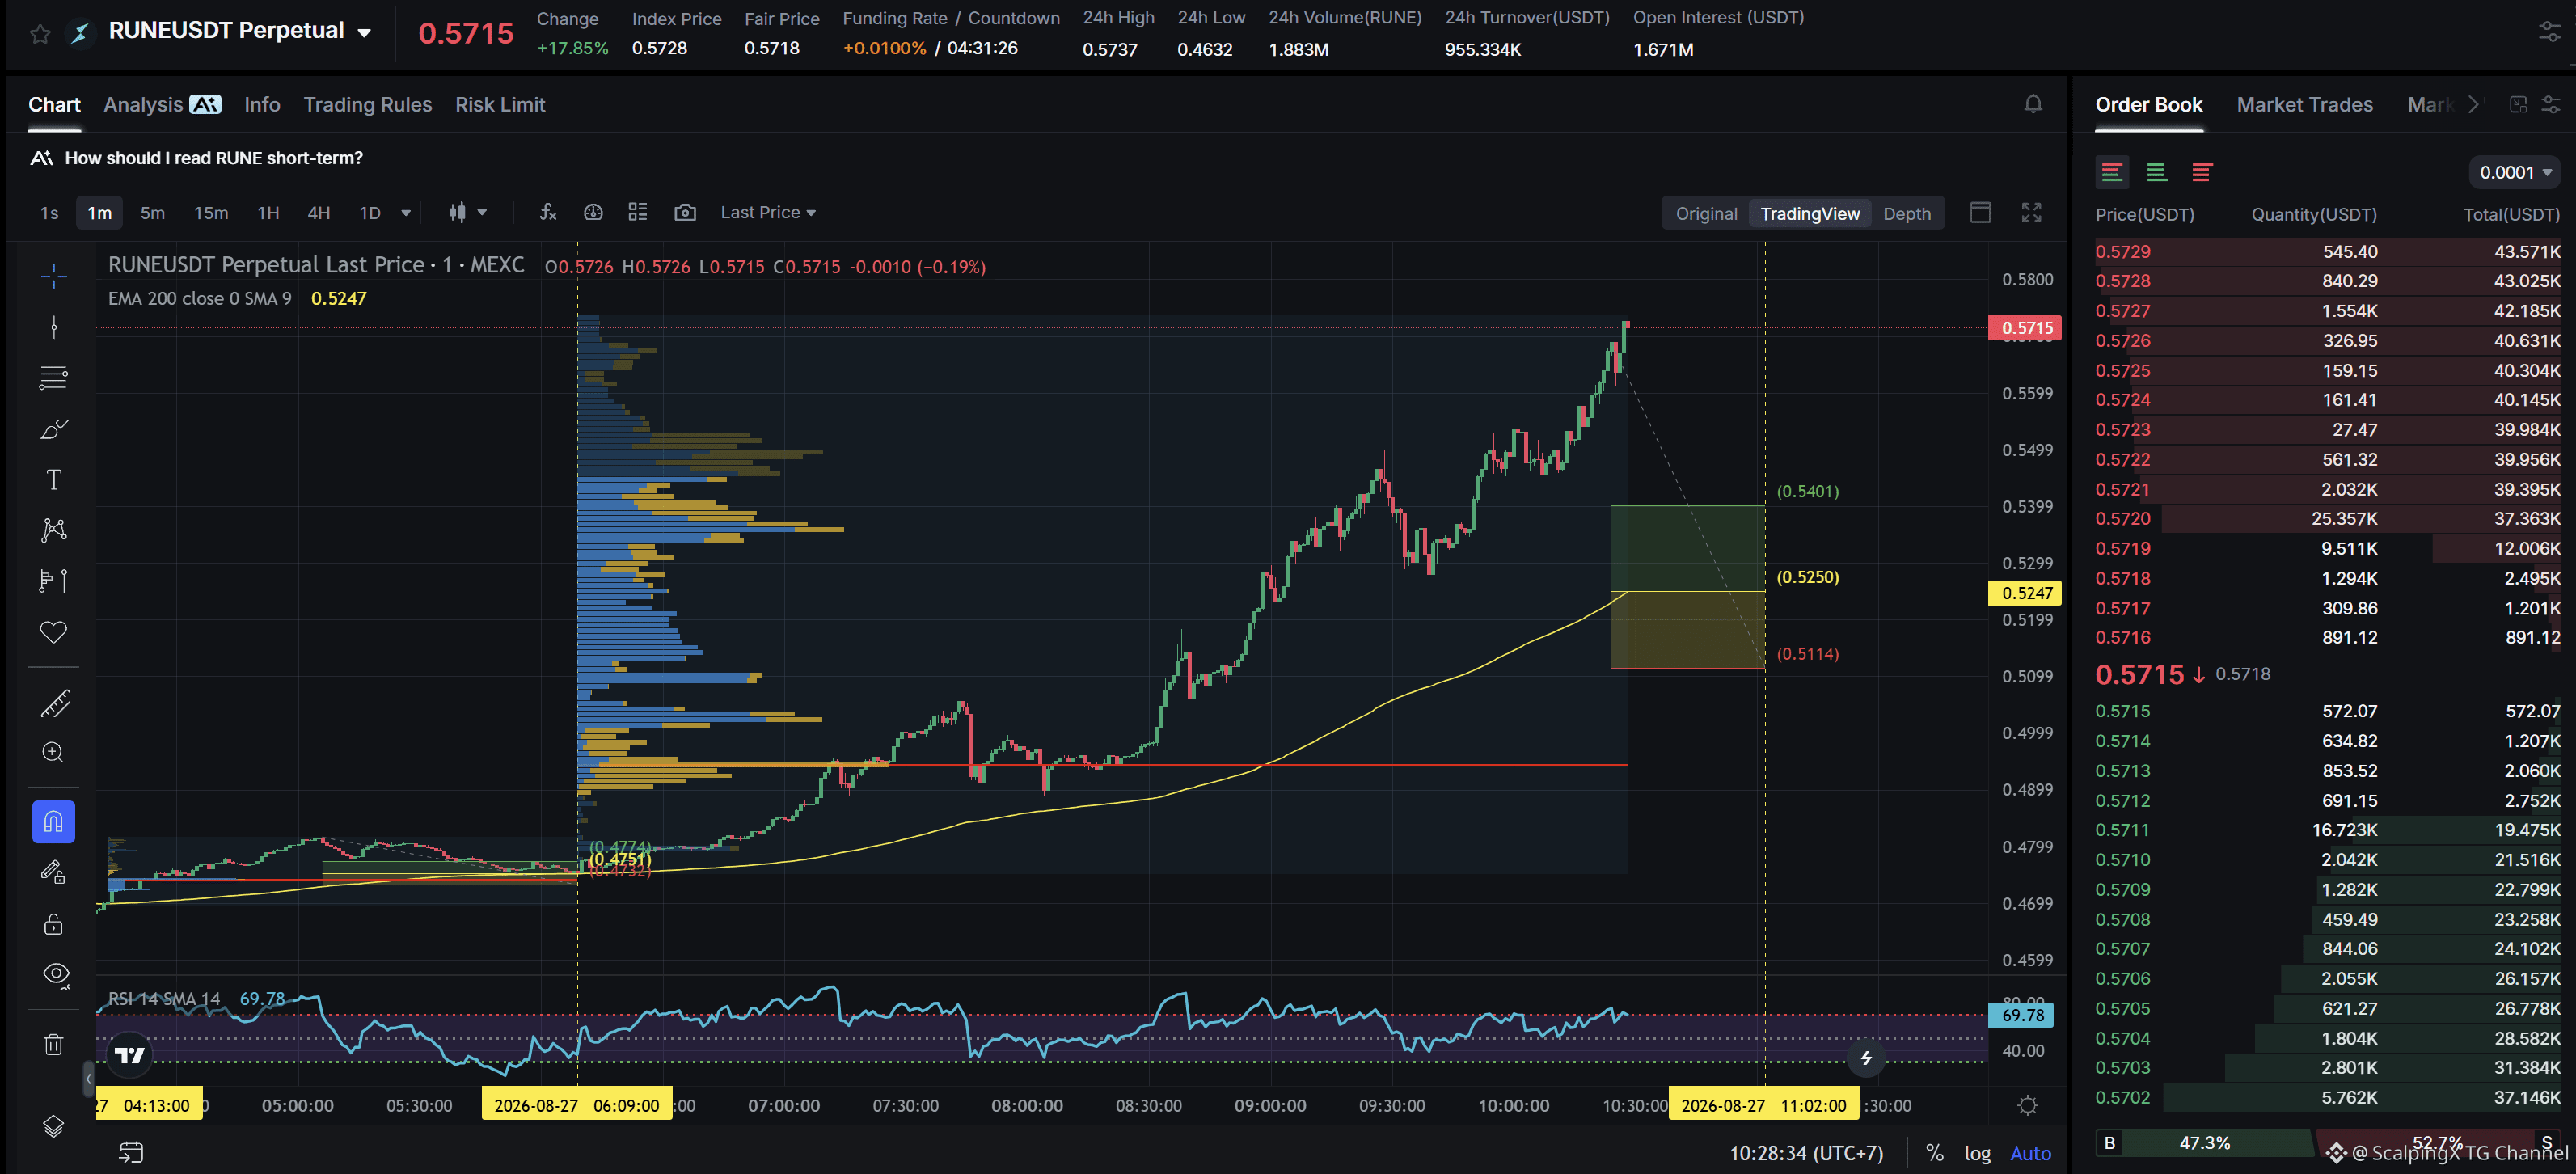The height and width of the screenshot is (1174, 2576).
Task: Select the 1H timeframe
Action: click(268, 213)
